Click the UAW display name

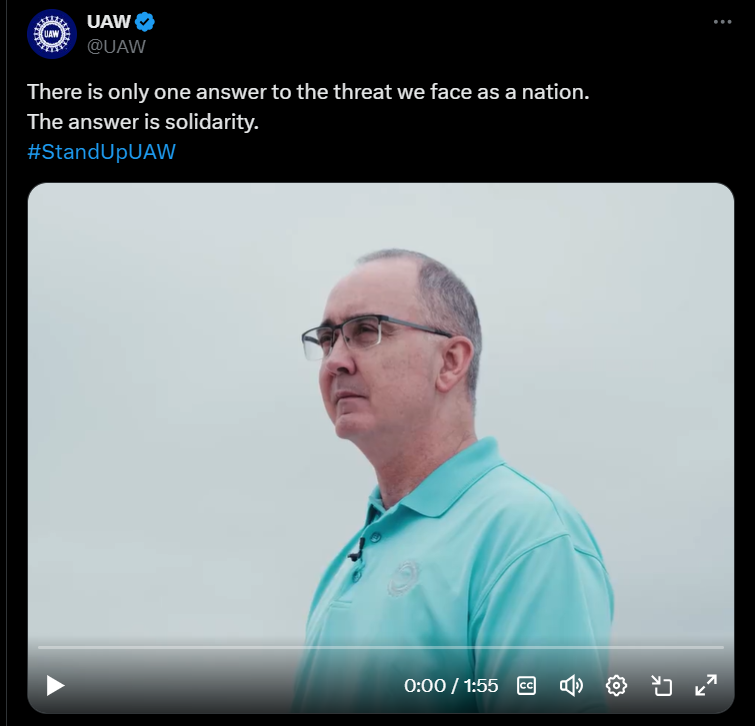(109, 22)
